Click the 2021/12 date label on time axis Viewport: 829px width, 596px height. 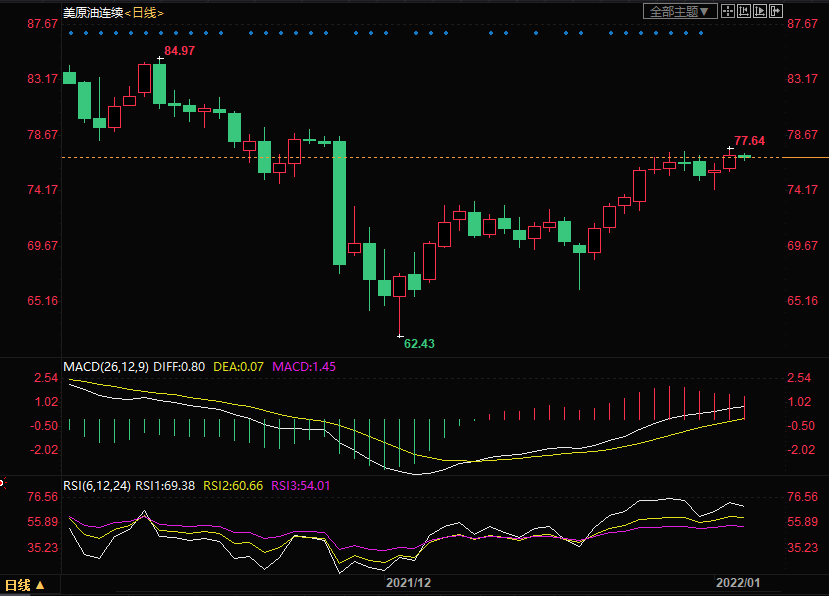click(408, 582)
